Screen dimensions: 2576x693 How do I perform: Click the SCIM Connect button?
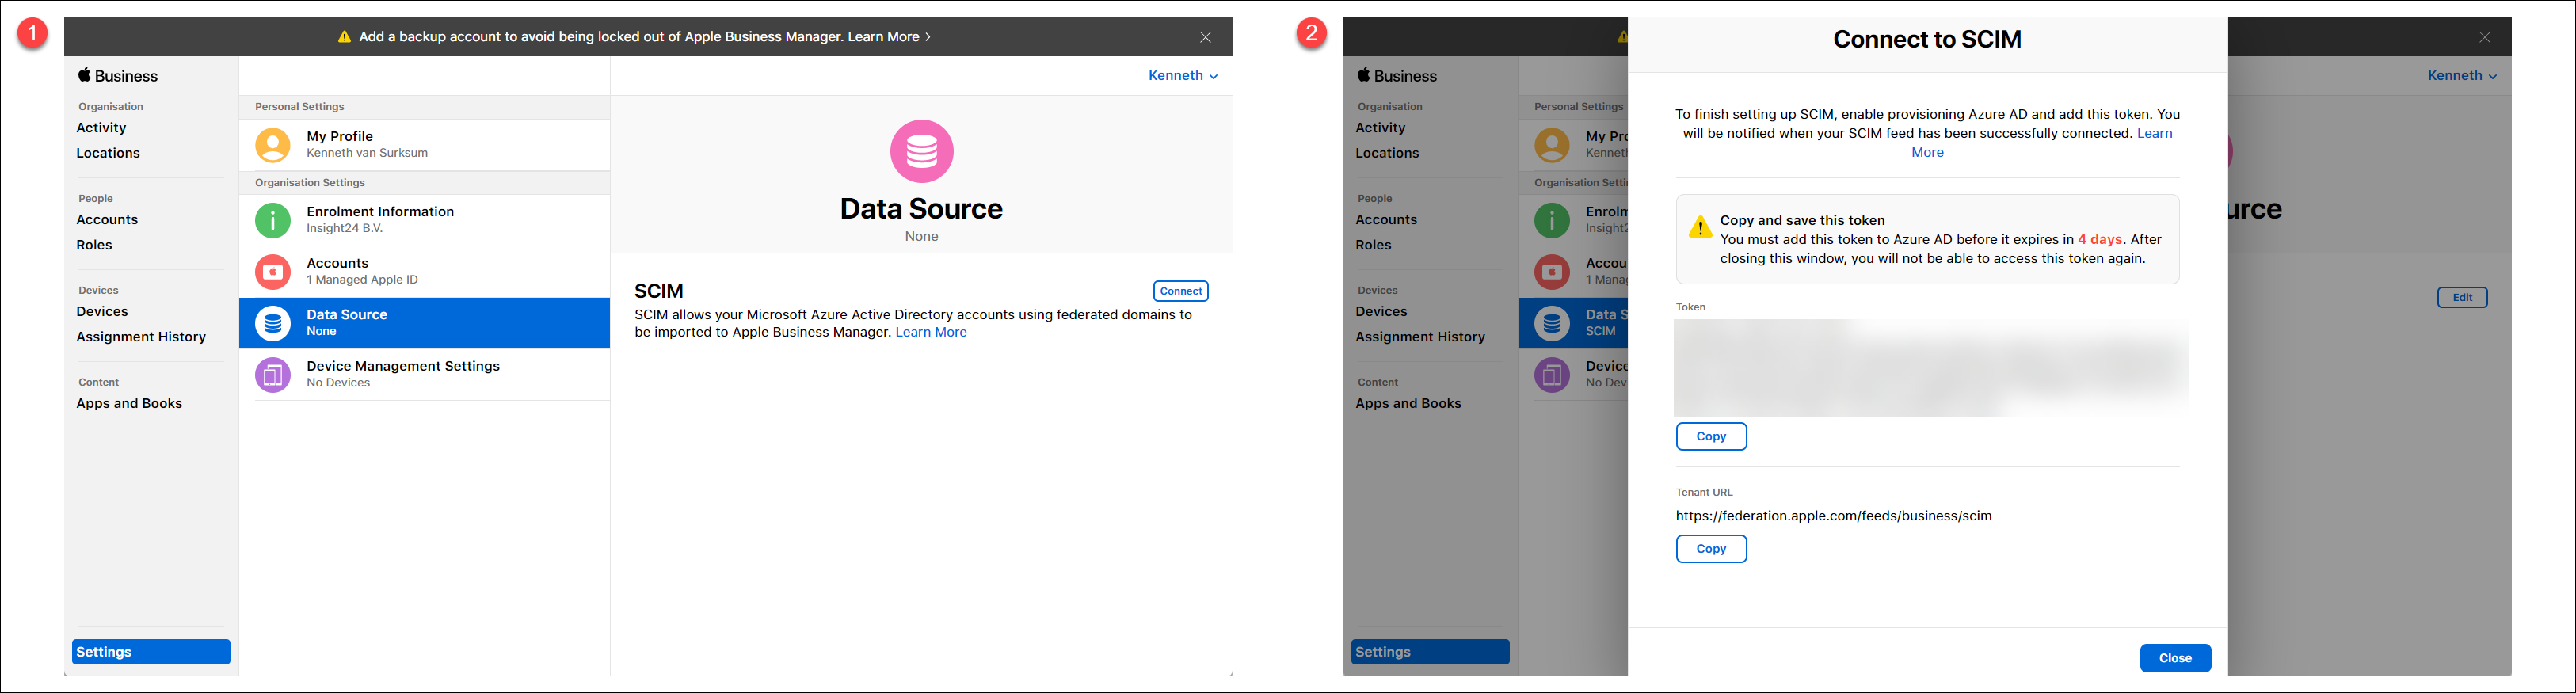1180,291
